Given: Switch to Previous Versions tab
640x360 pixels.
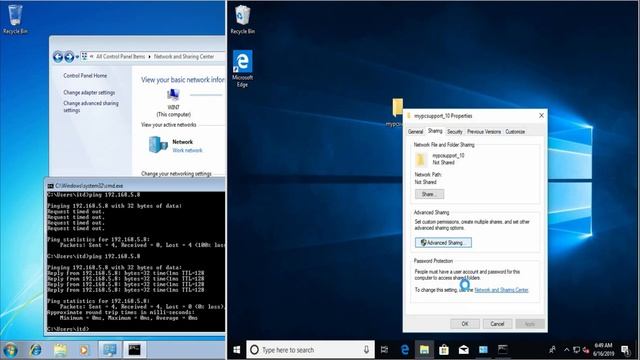Looking at the screenshot, I should point(484,132).
